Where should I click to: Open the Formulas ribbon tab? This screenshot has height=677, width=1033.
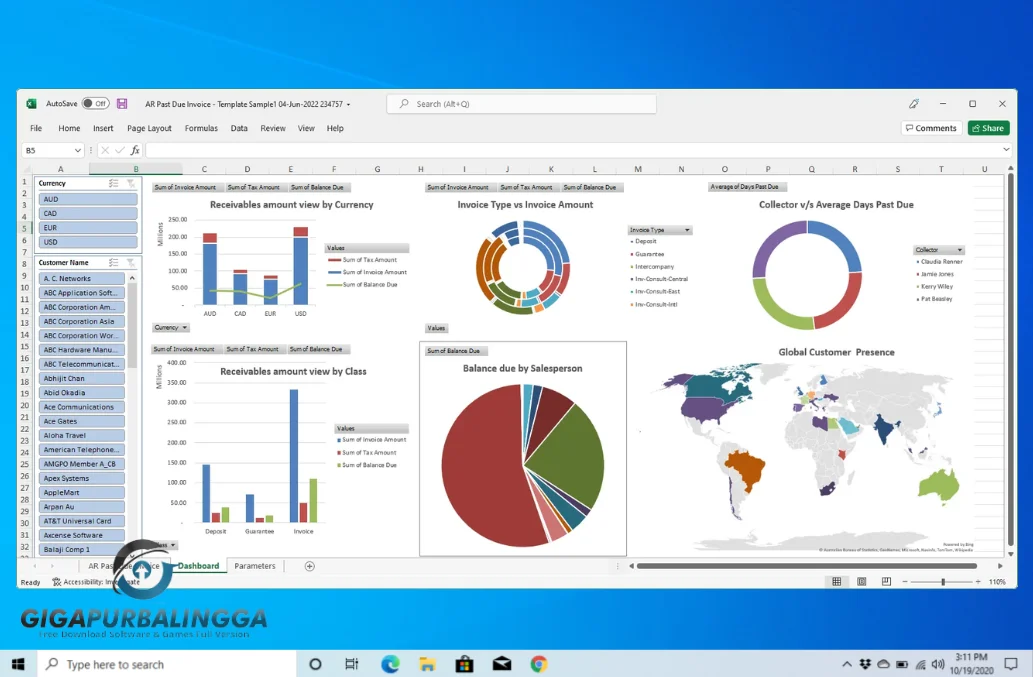[201, 128]
